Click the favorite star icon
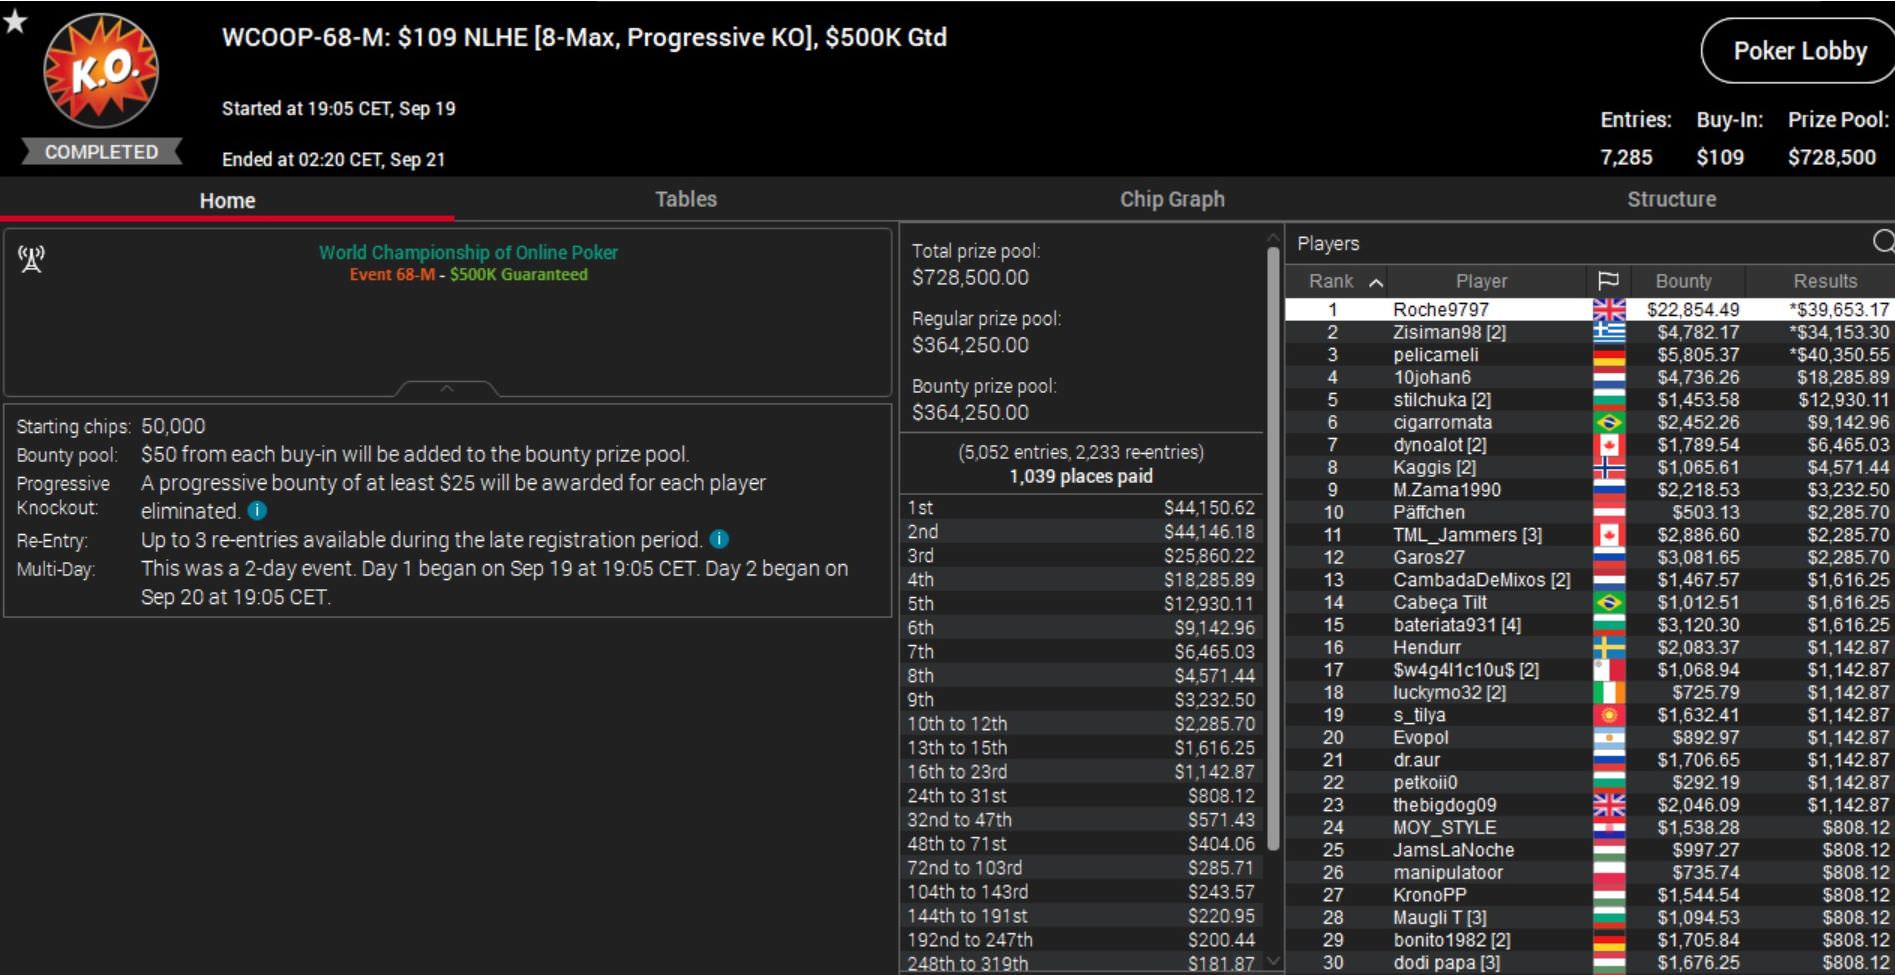Image resolution: width=1895 pixels, height=975 pixels. (15, 21)
